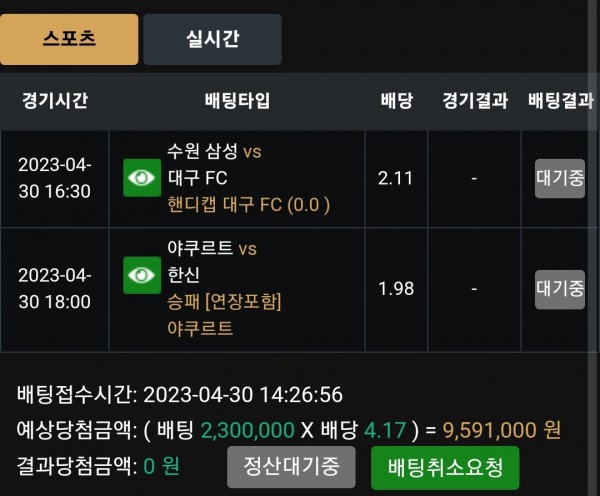Image resolution: width=600 pixels, height=496 pixels.
Task: Select the 경기시간 column header
Action: pyautogui.click(x=55, y=101)
